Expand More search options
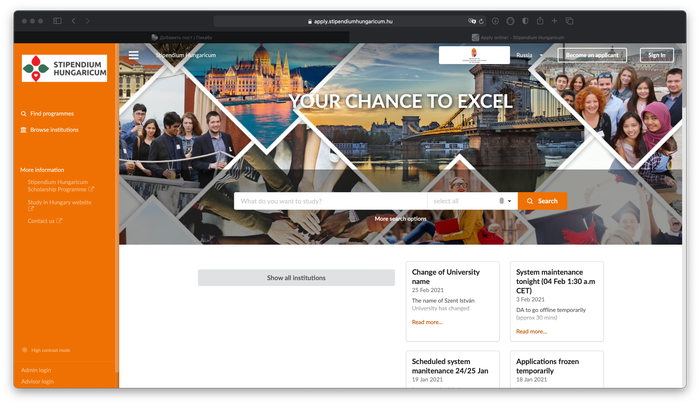Image resolution: width=700 pixels, height=405 pixels. click(400, 219)
